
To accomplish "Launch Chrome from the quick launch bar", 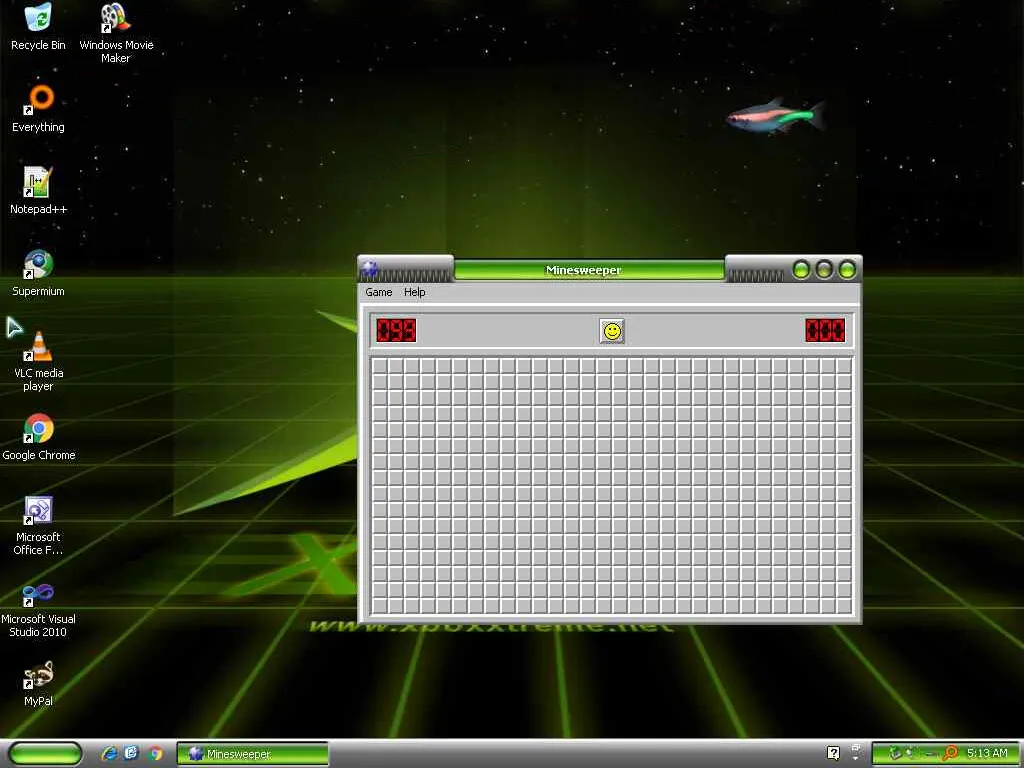I will [x=155, y=754].
